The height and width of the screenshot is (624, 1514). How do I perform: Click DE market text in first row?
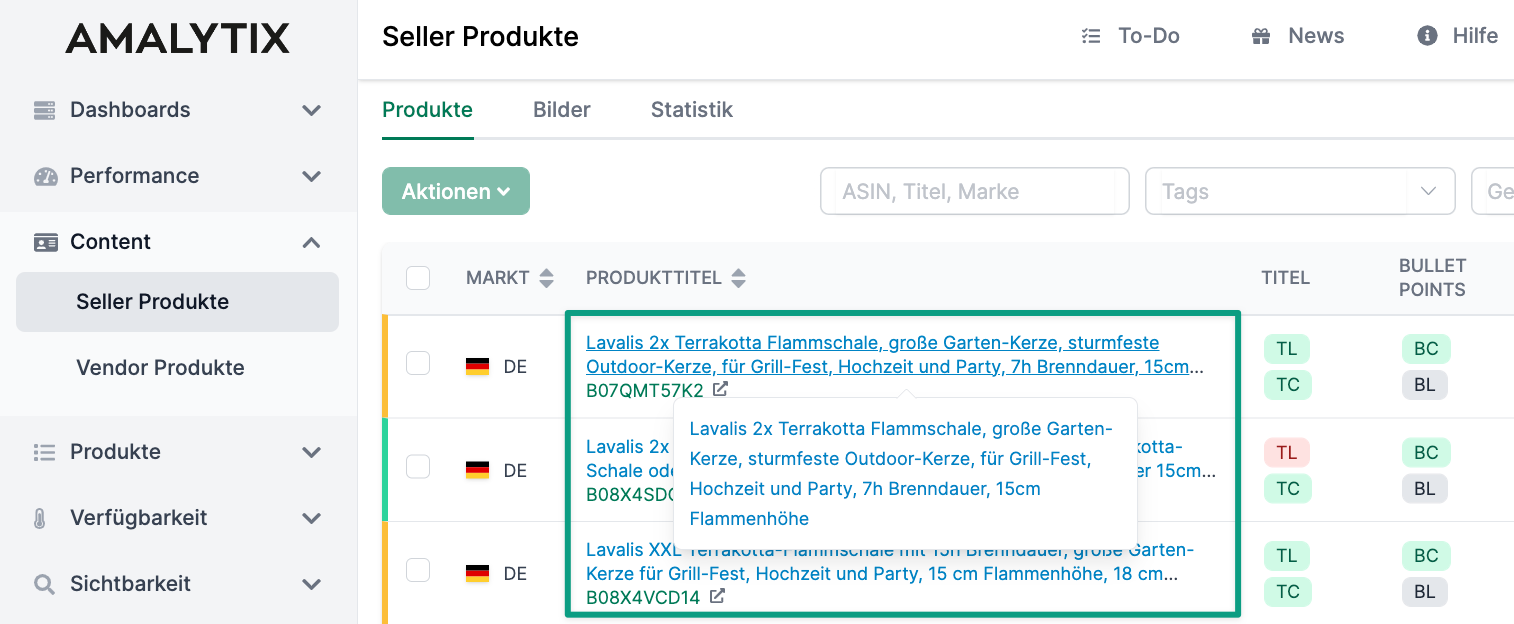515,367
